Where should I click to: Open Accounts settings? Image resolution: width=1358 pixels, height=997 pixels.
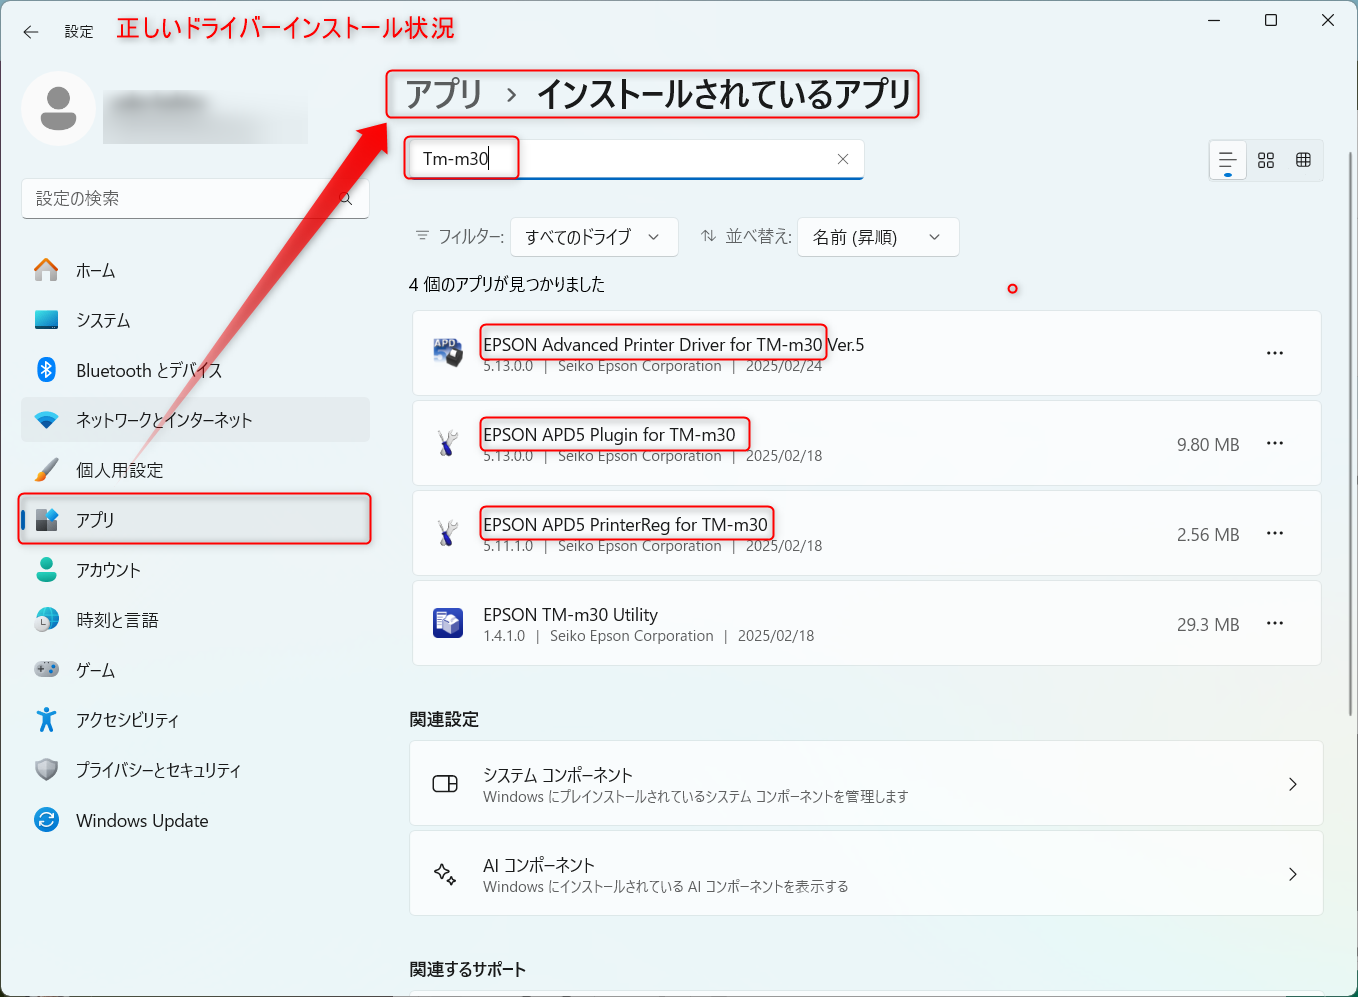[x=195, y=570]
